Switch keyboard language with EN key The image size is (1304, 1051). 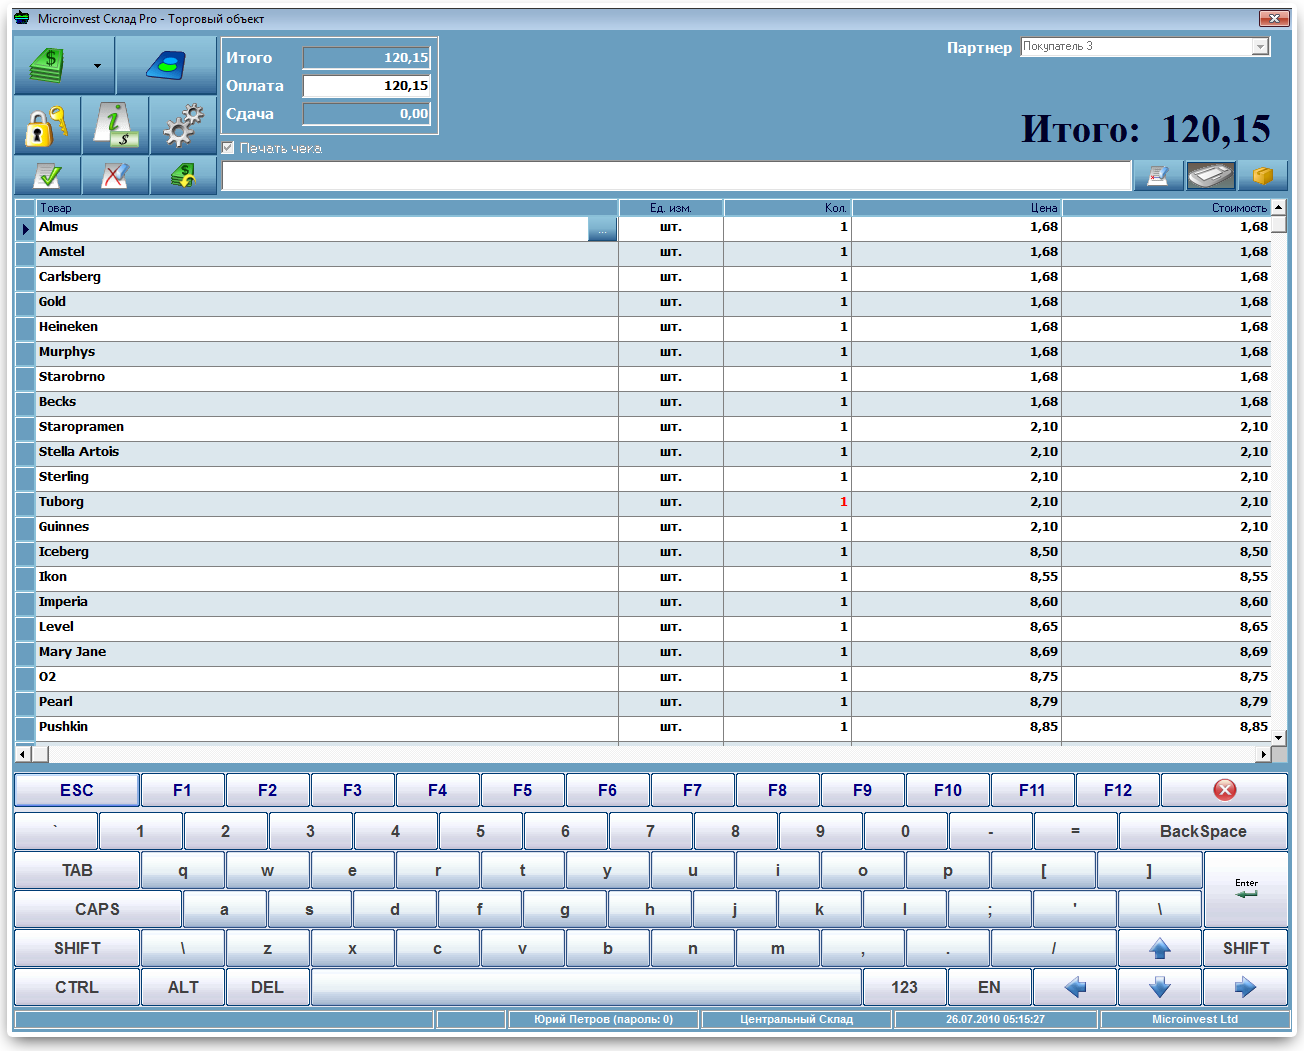pyautogui.click(x=989, y=987)
